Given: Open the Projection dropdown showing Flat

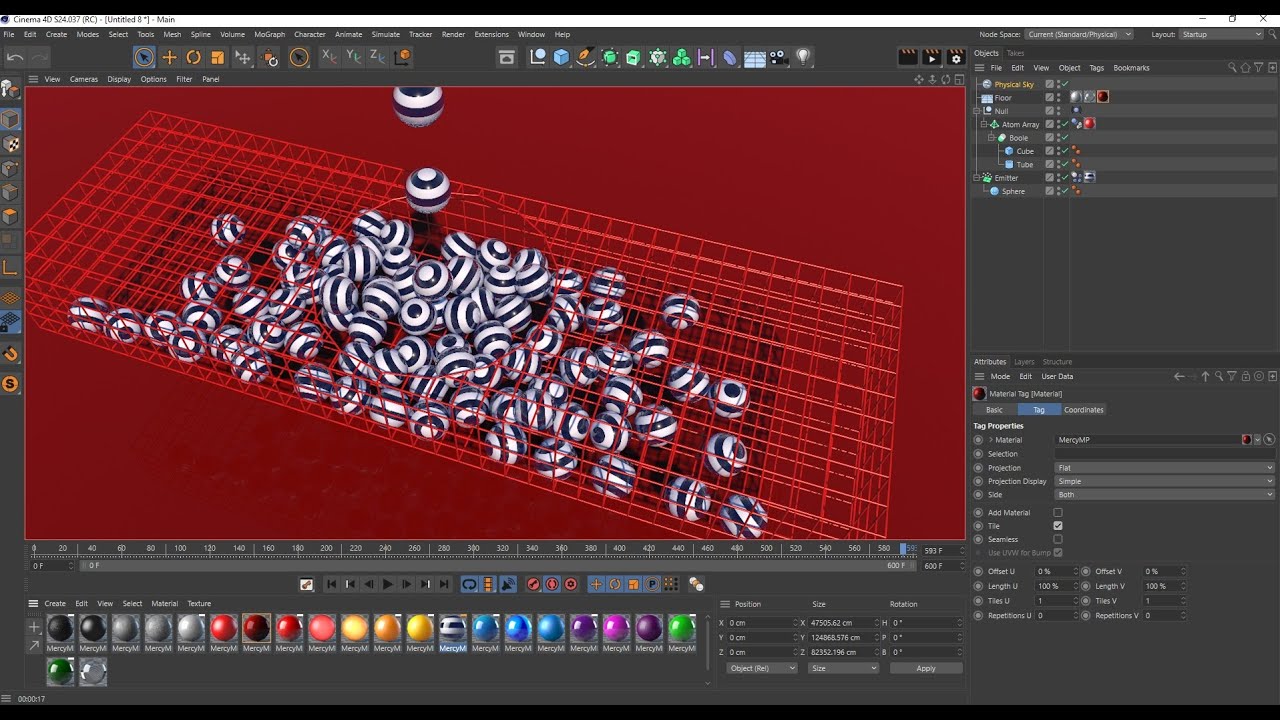Looking at the screenshot, I should [1165, 468].
